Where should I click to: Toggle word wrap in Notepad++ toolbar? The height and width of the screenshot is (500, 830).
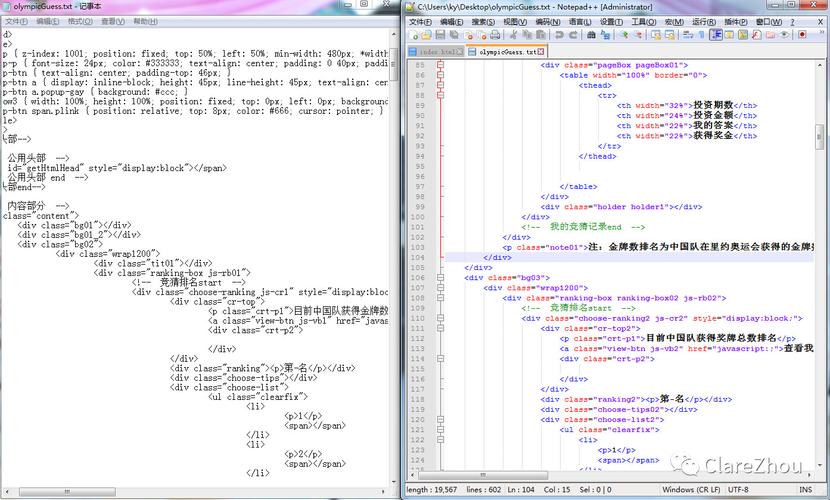[688, 35]
